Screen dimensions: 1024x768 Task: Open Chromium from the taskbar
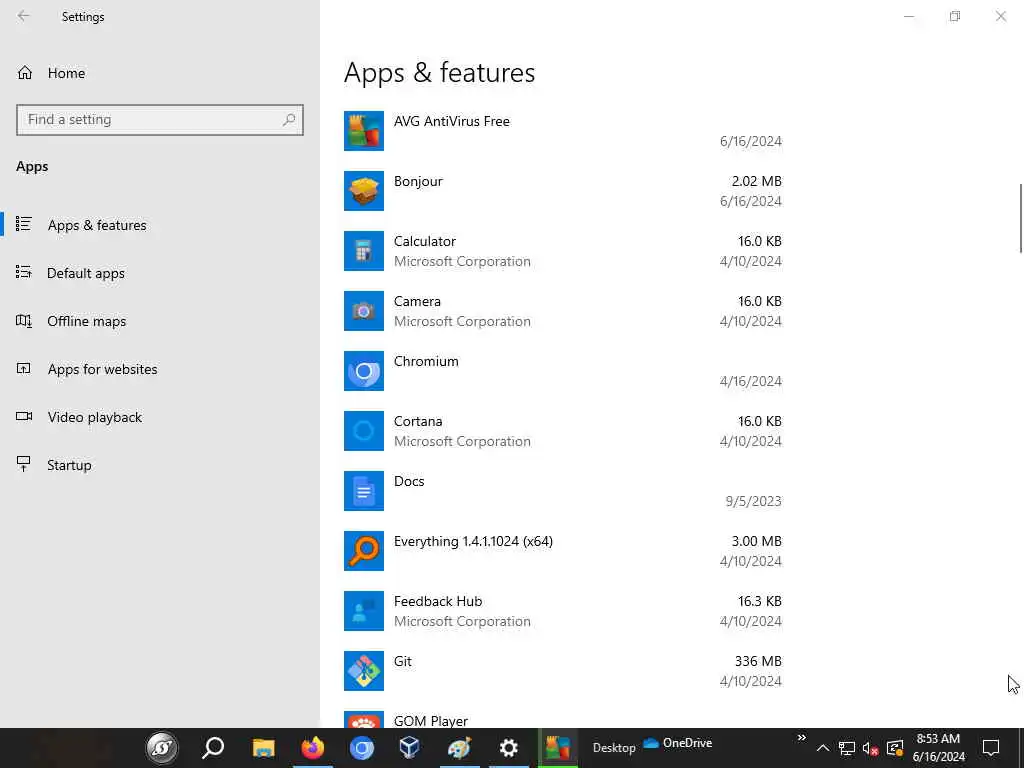[x=362, y=748]
